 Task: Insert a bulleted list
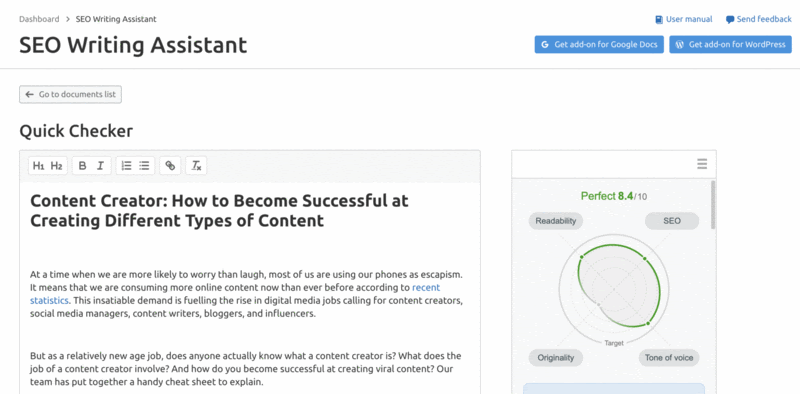point(144,166)
